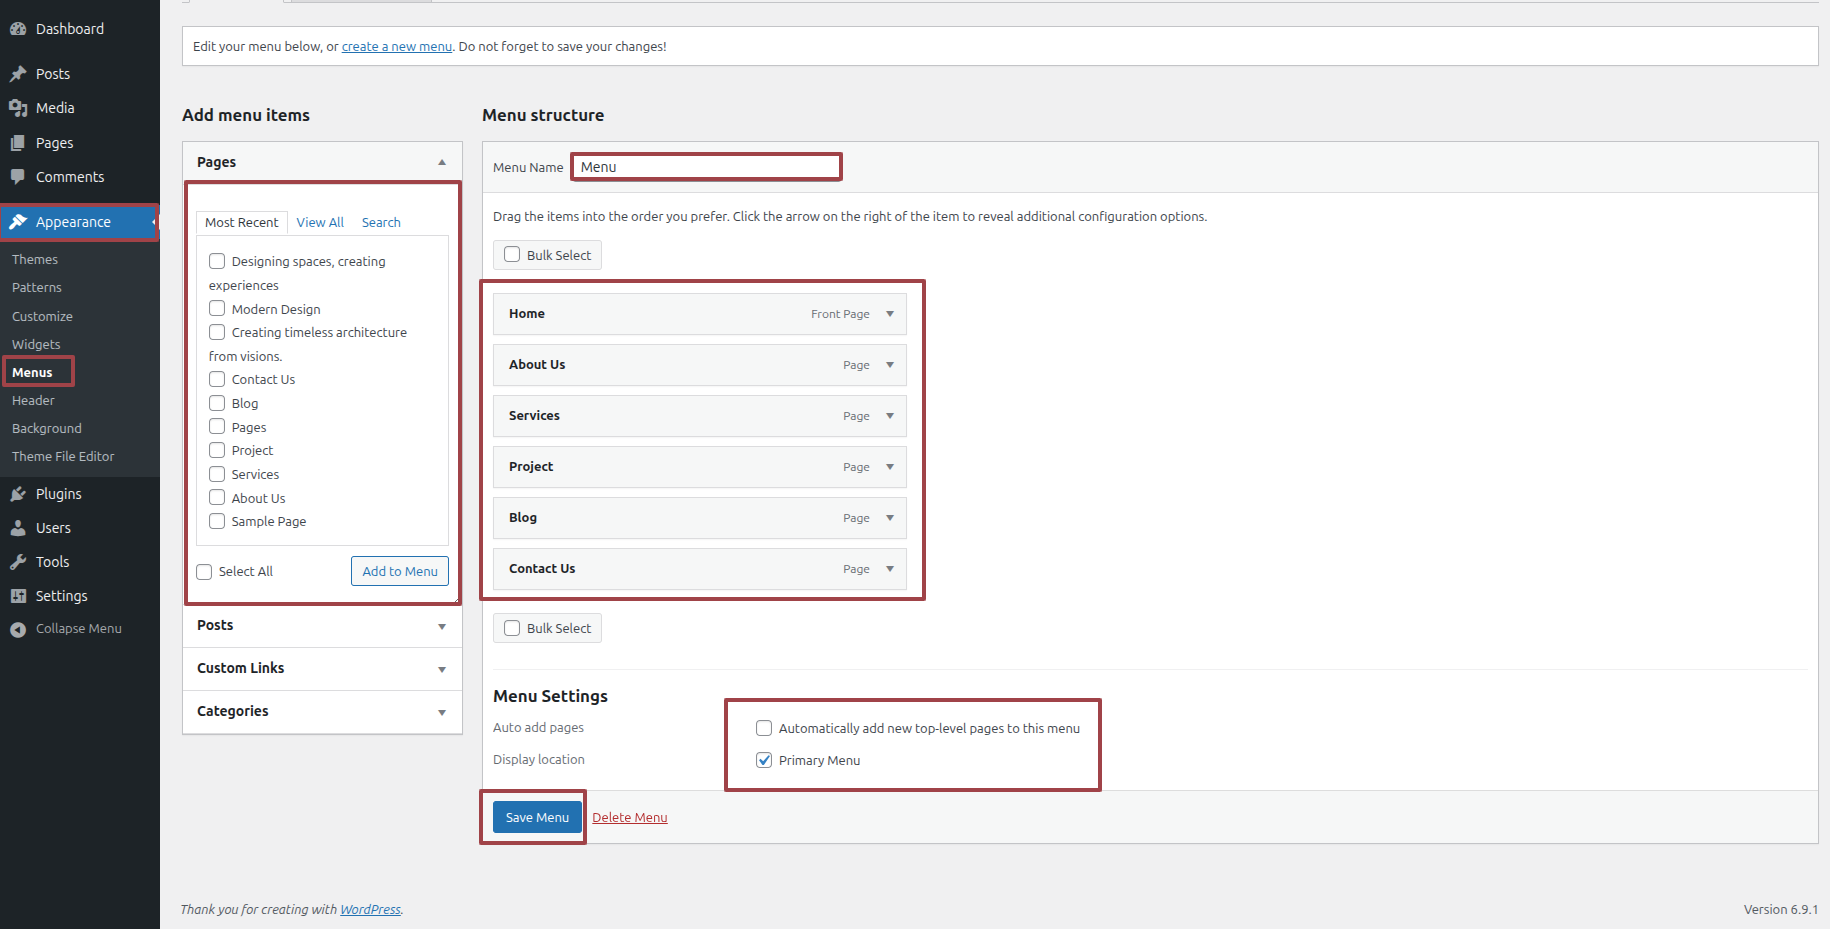Expand the Home menu item arrow
Screen dimensions: 1830x929
coord(889,314)
